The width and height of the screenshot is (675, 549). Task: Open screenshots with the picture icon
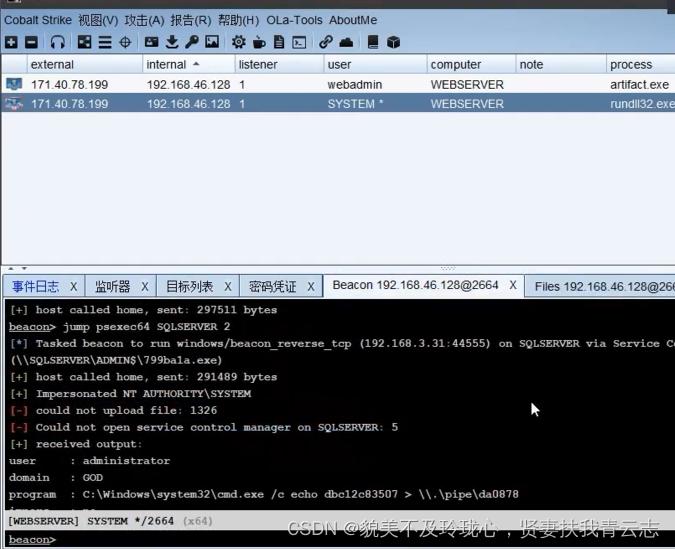click(212, 42)
